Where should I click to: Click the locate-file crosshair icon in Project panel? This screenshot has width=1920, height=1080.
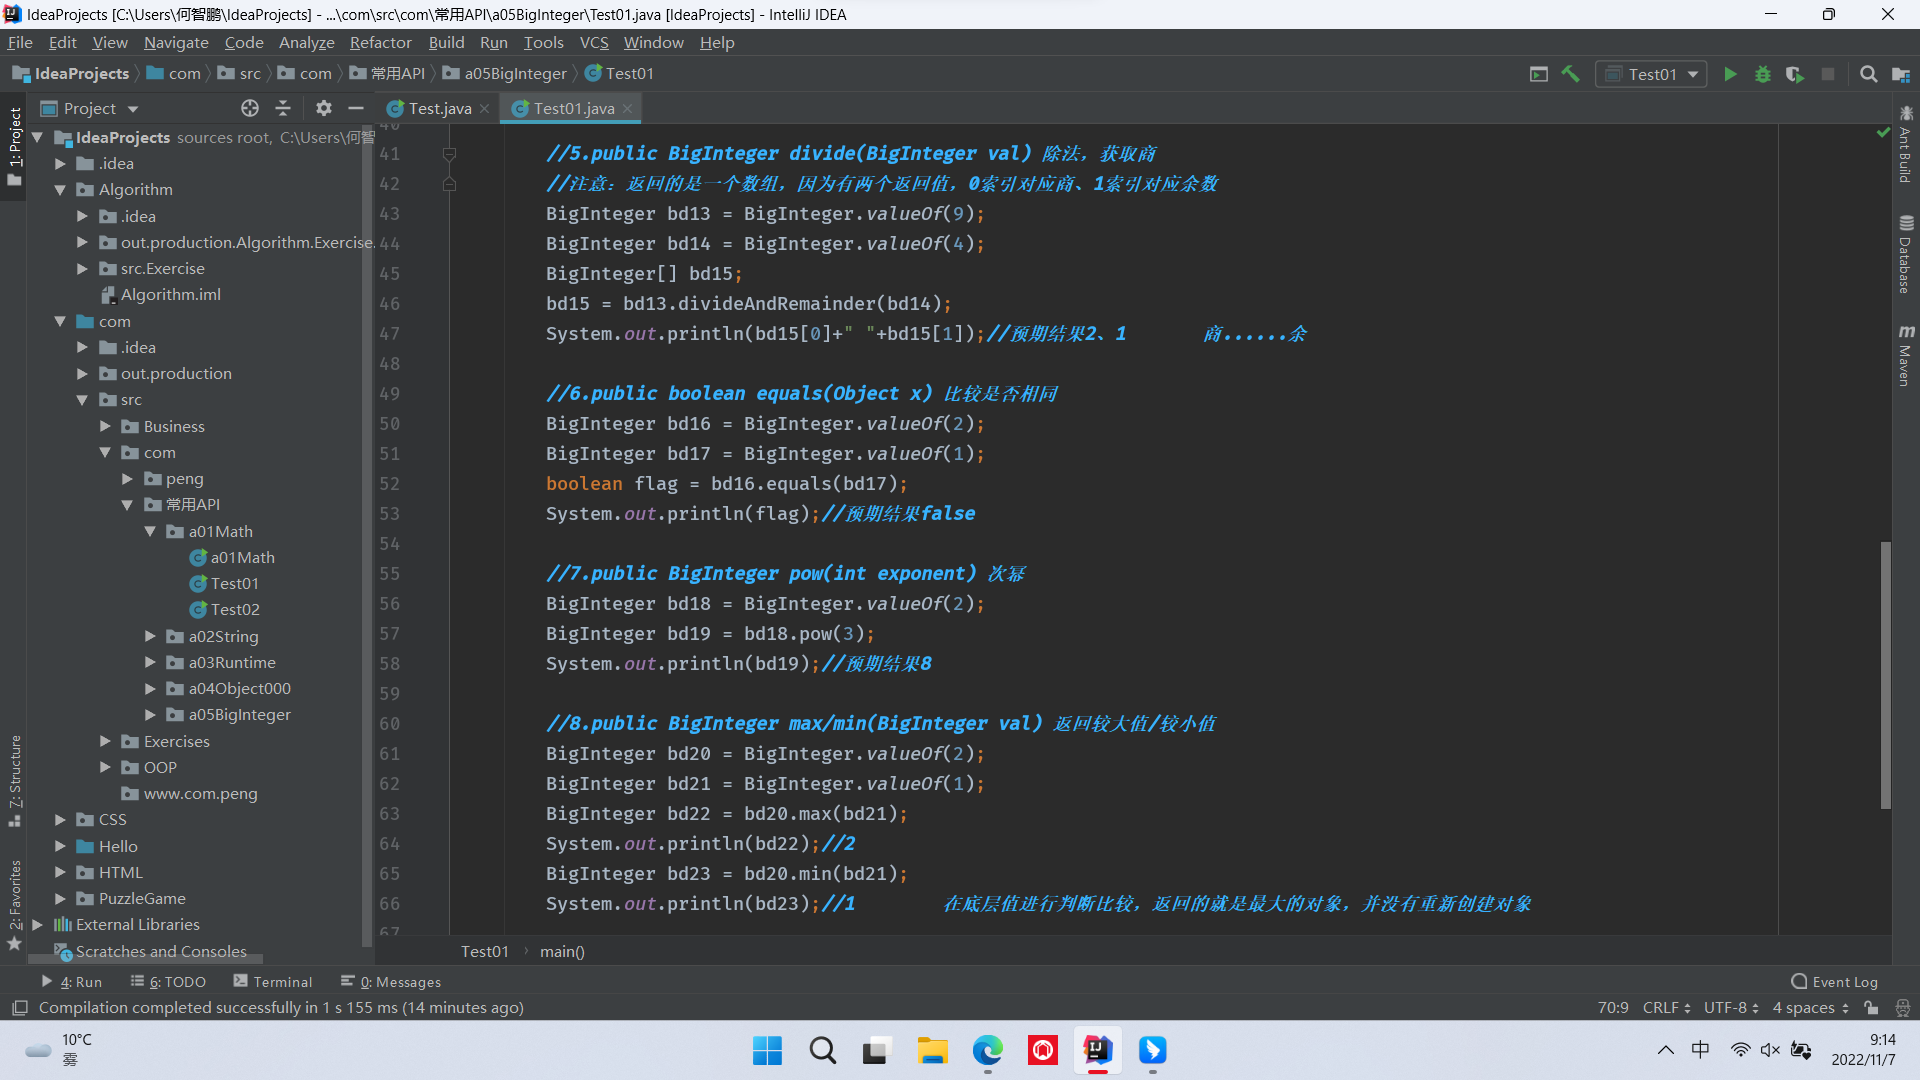[249, 108]
